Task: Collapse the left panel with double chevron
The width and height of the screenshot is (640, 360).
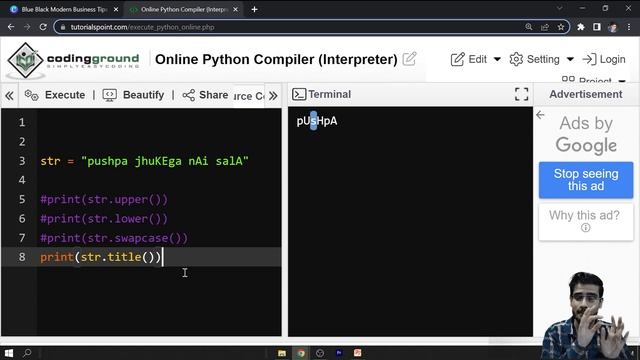Action: (x=9, y=96)
